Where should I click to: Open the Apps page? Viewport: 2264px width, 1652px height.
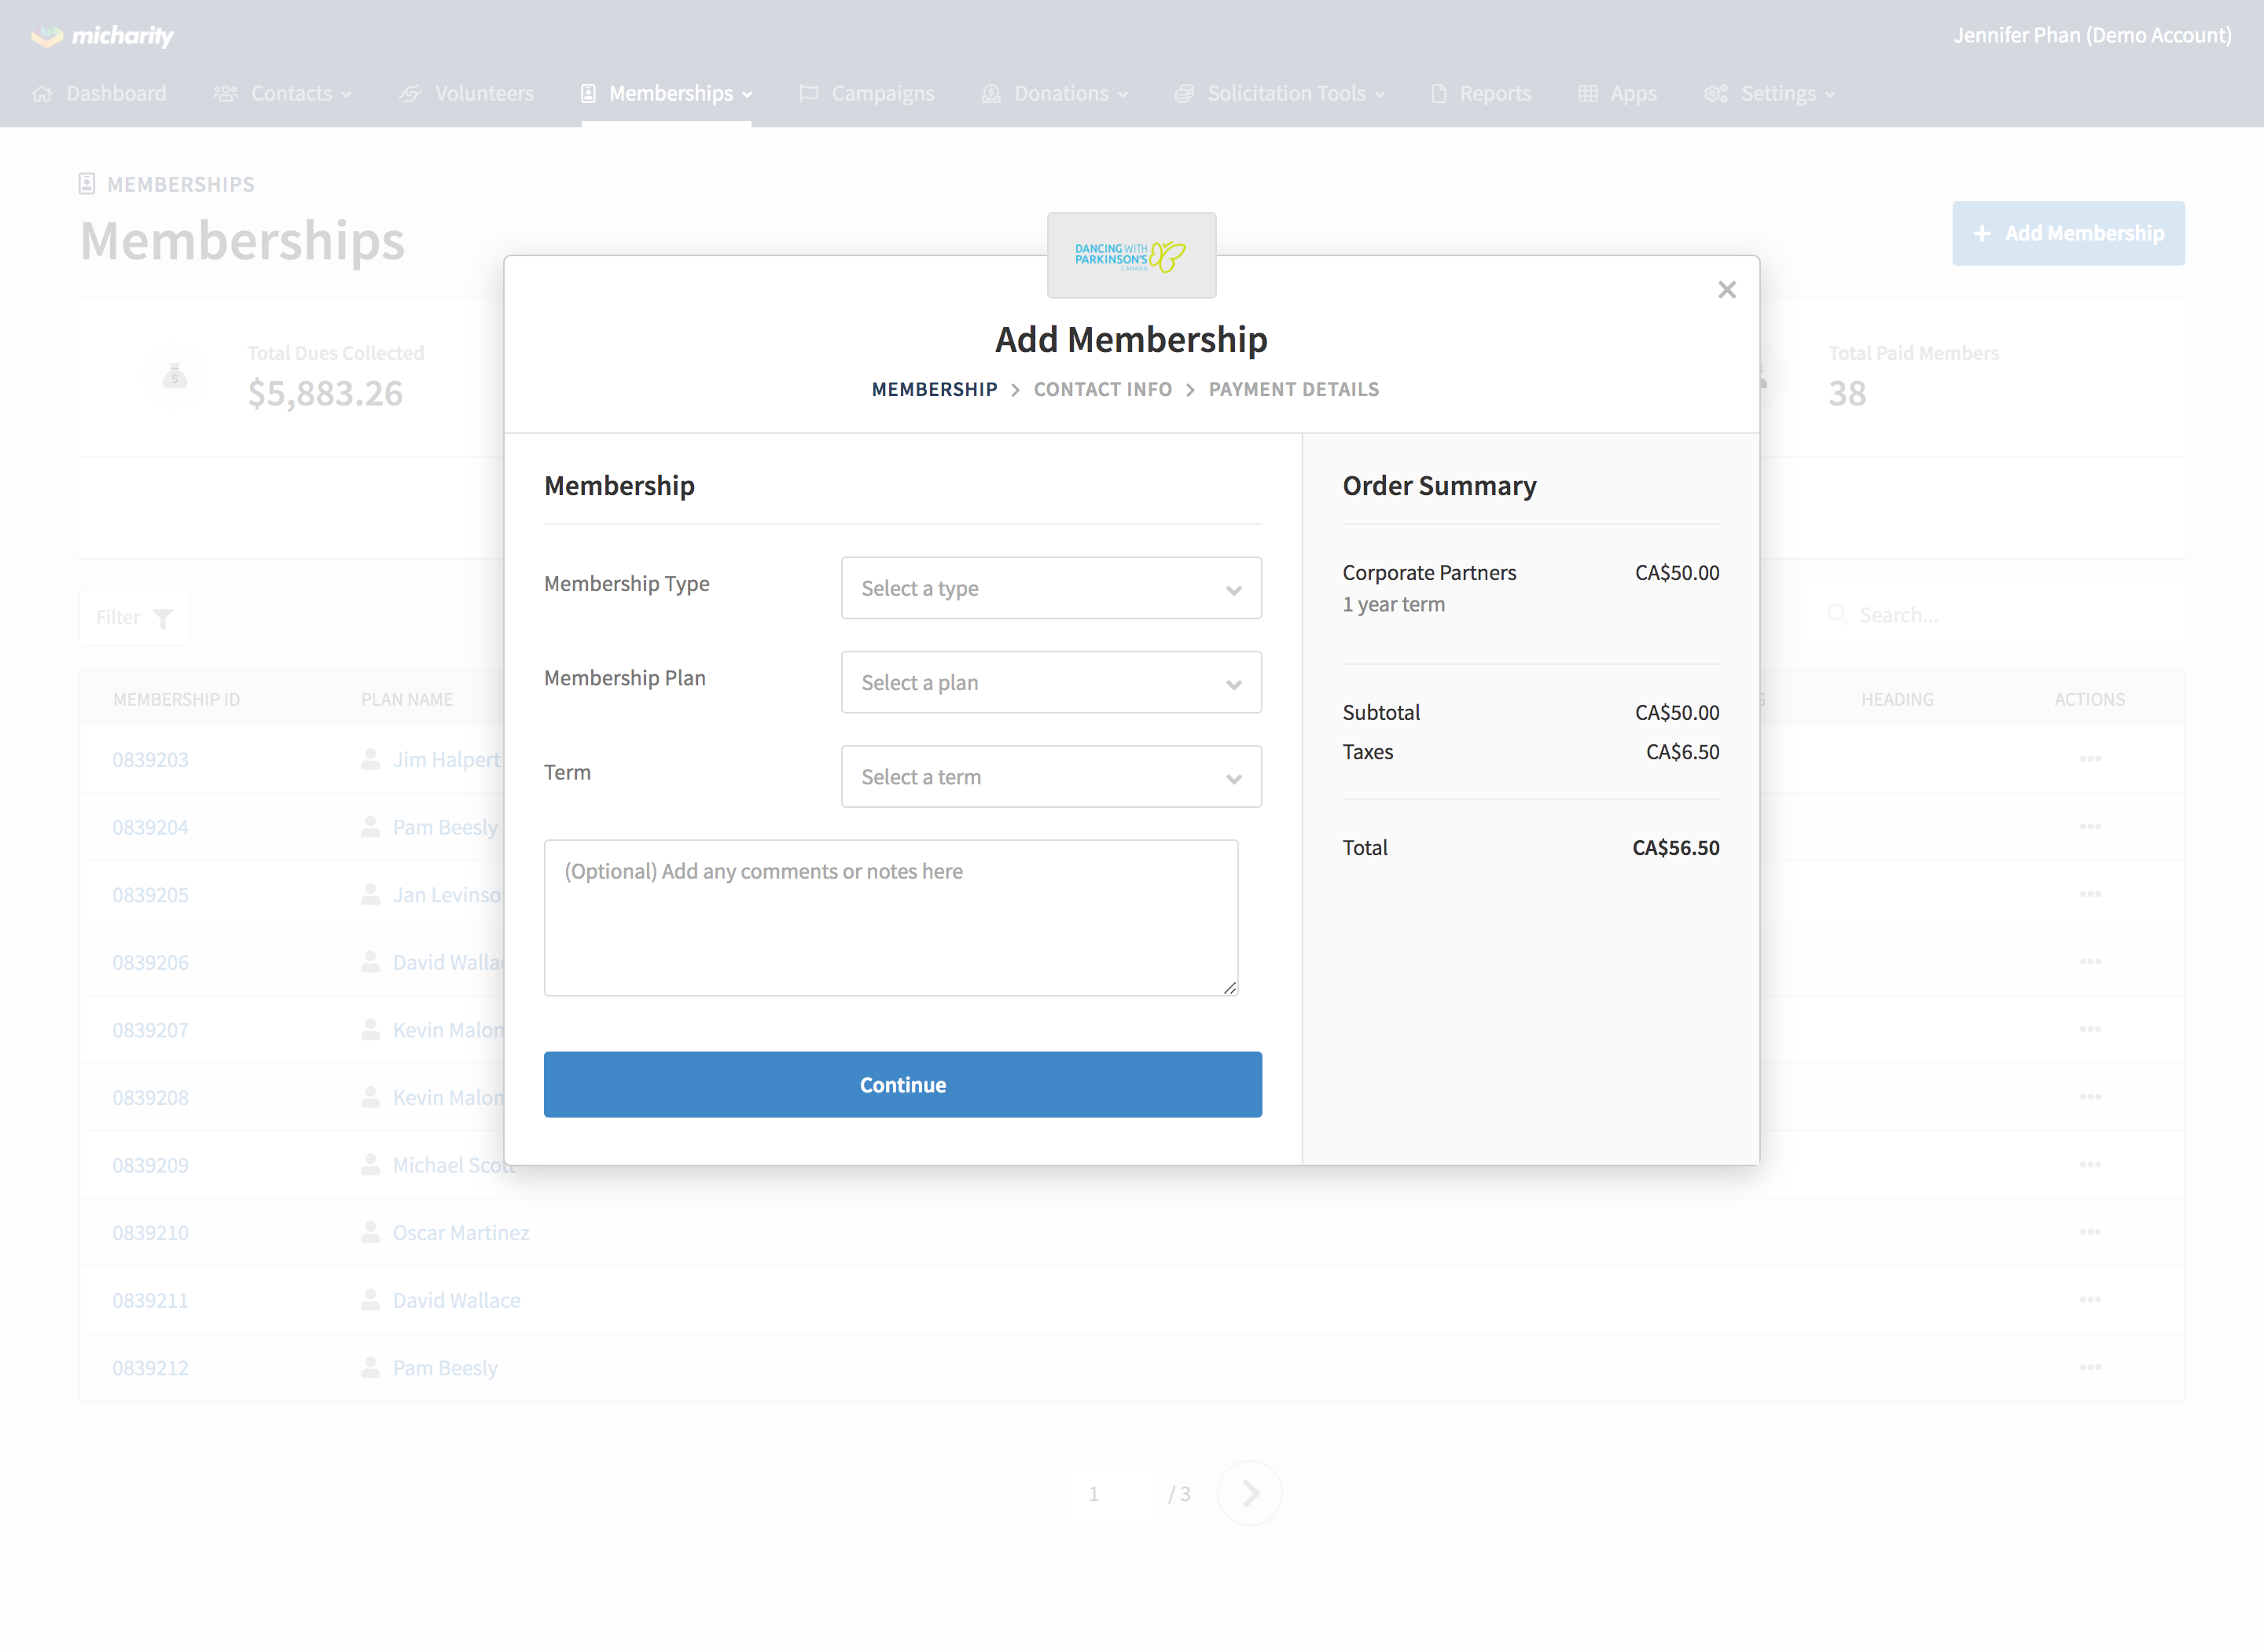(1617, 94)
